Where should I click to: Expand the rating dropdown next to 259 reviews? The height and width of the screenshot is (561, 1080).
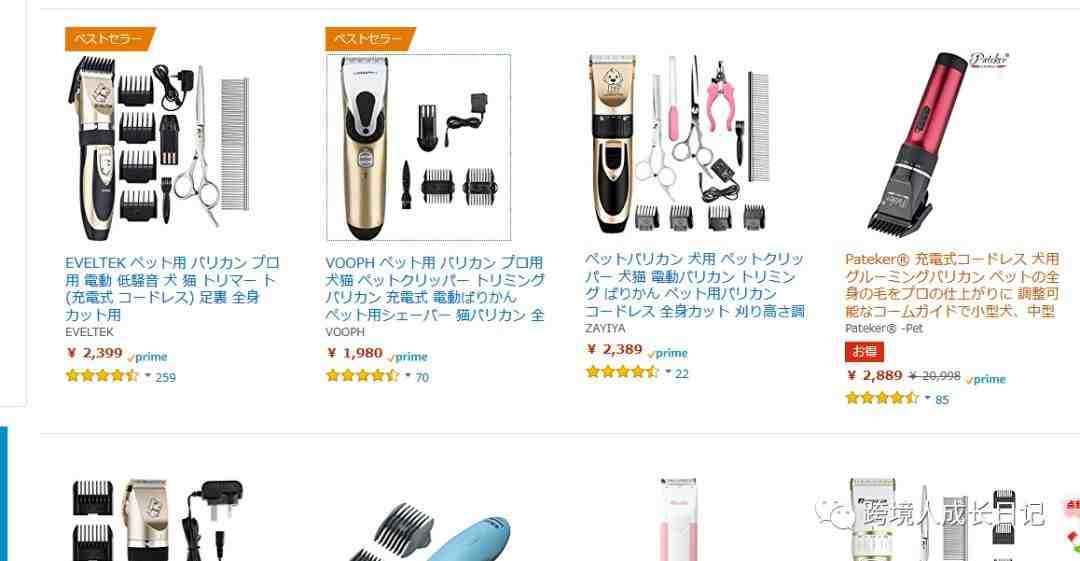(147, 376)
